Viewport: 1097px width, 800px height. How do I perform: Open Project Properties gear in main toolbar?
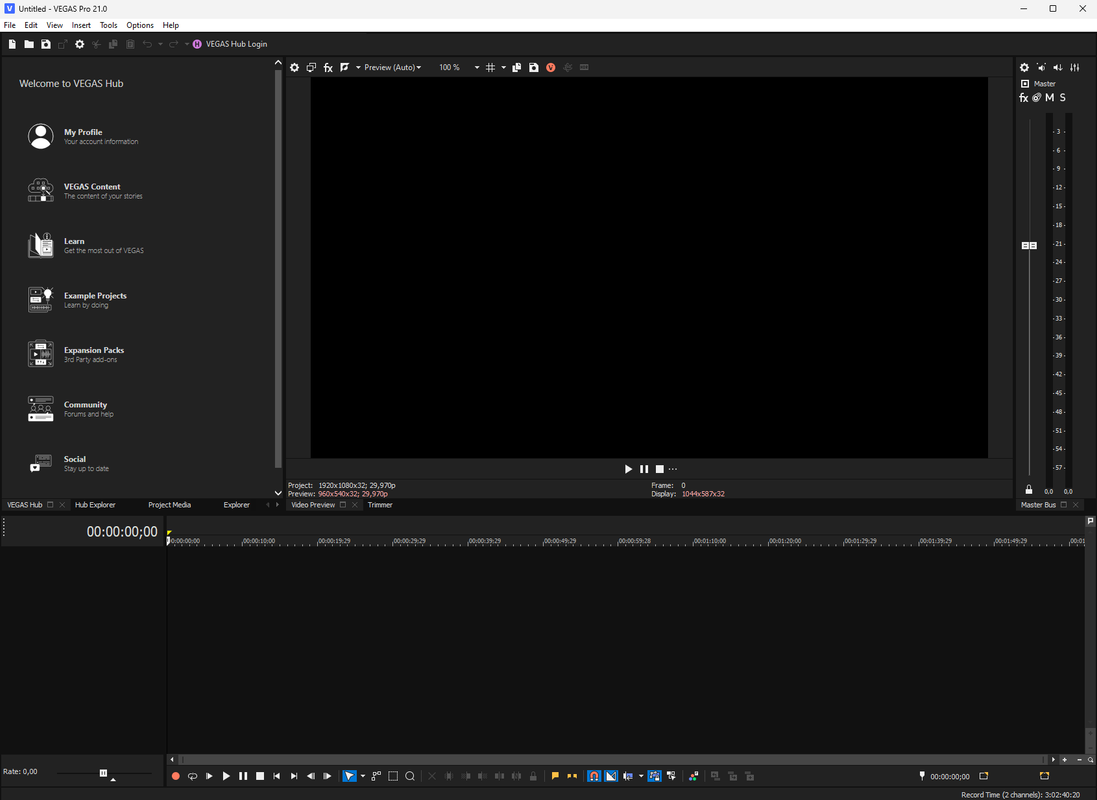(80, 44)
